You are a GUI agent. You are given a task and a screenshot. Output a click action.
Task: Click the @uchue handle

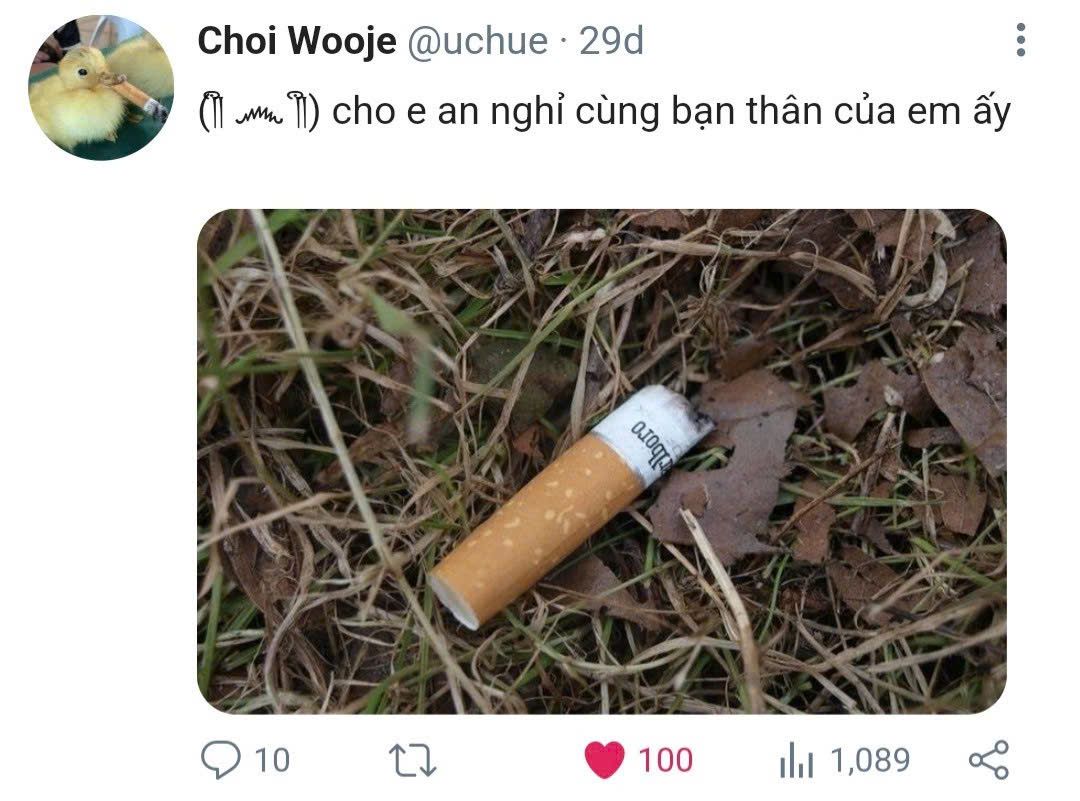[x=477, y=41]
